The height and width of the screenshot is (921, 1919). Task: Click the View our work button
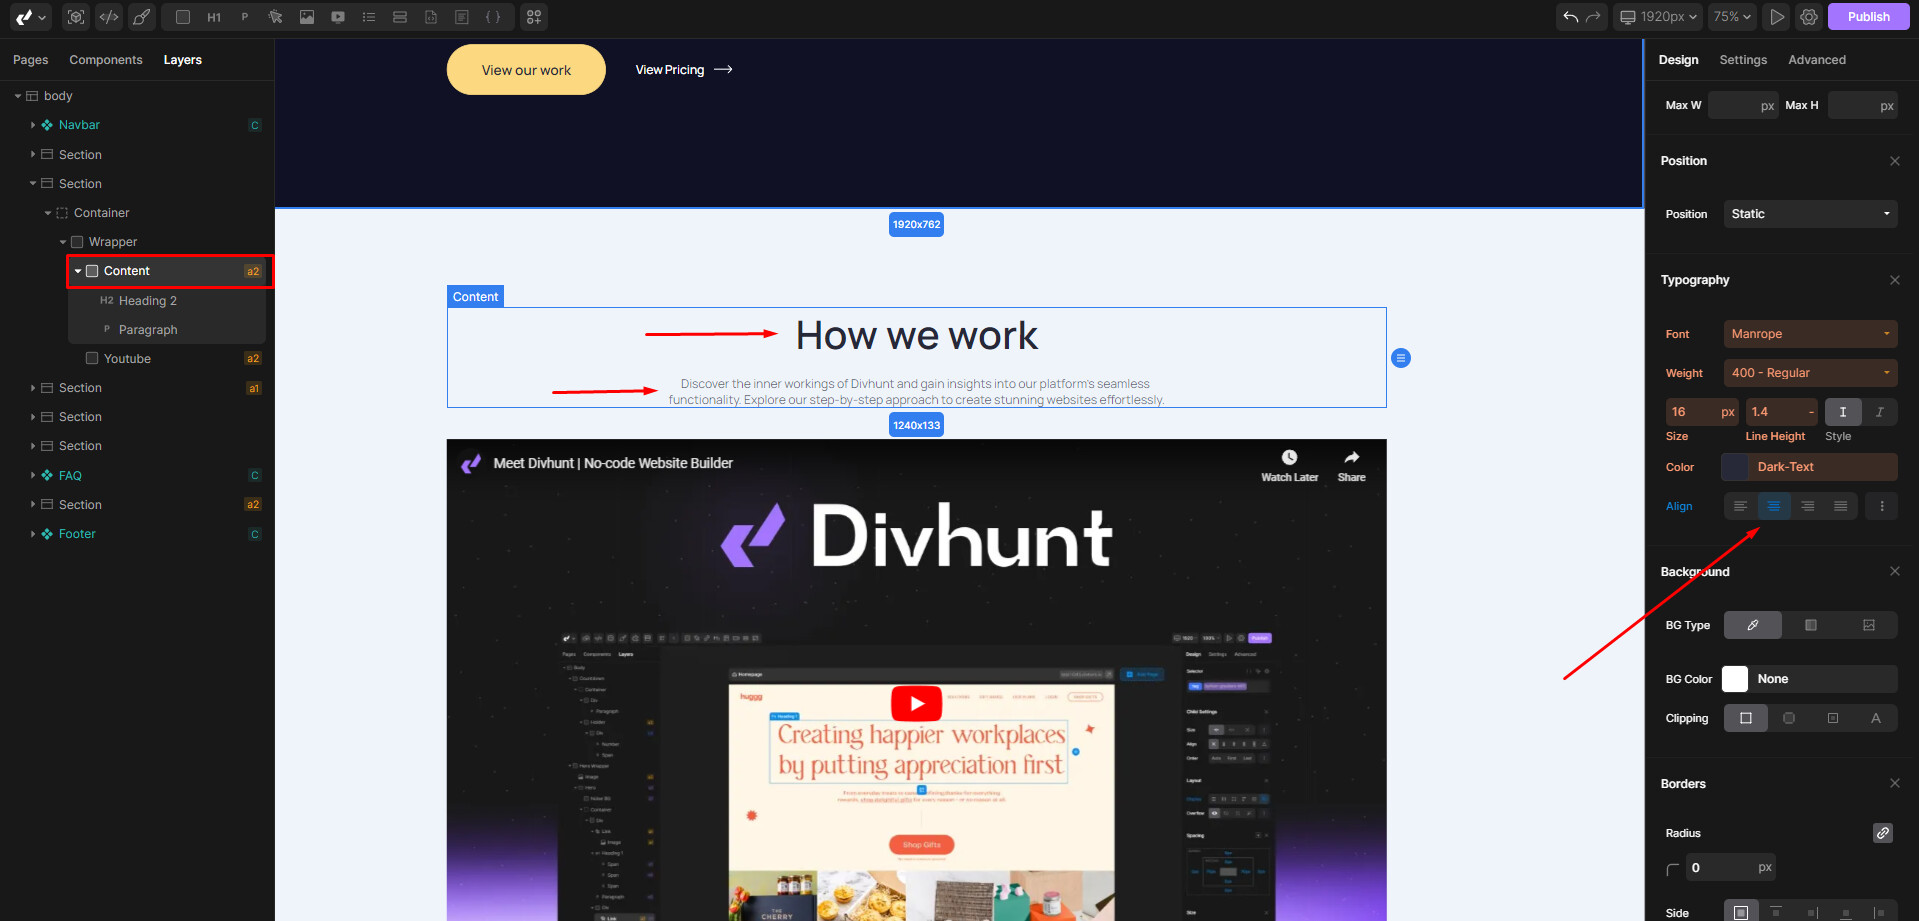526,70
